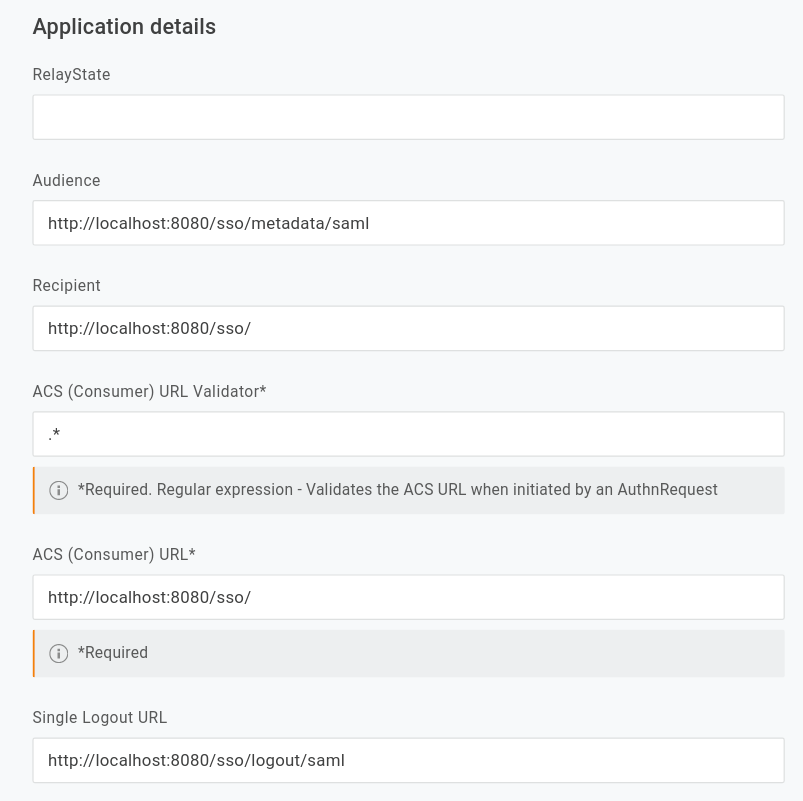The height and width of the screenshot is (801, 803).
Task: Click the orange-edged hint banner under ACS Validator
Action: [x=408, y=490]
